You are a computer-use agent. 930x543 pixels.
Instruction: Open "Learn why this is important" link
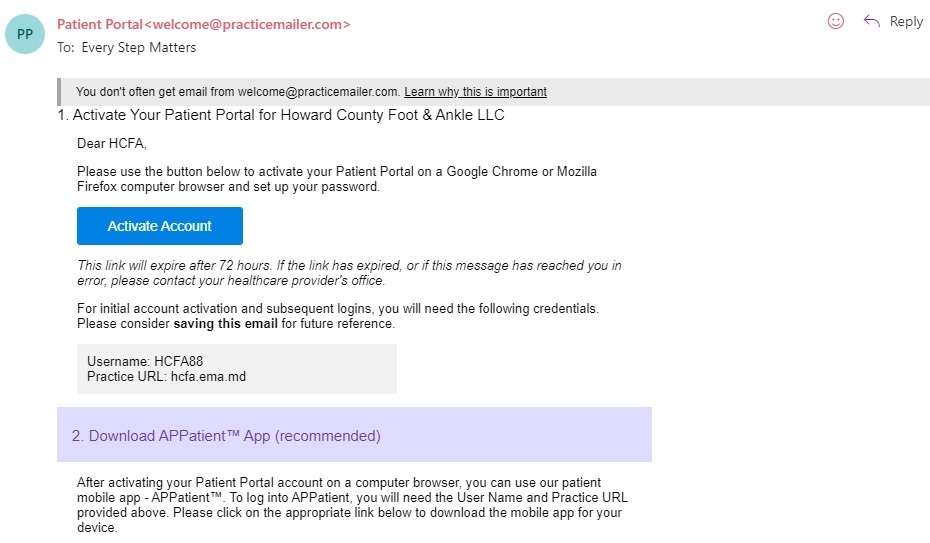tap(475, 92)
